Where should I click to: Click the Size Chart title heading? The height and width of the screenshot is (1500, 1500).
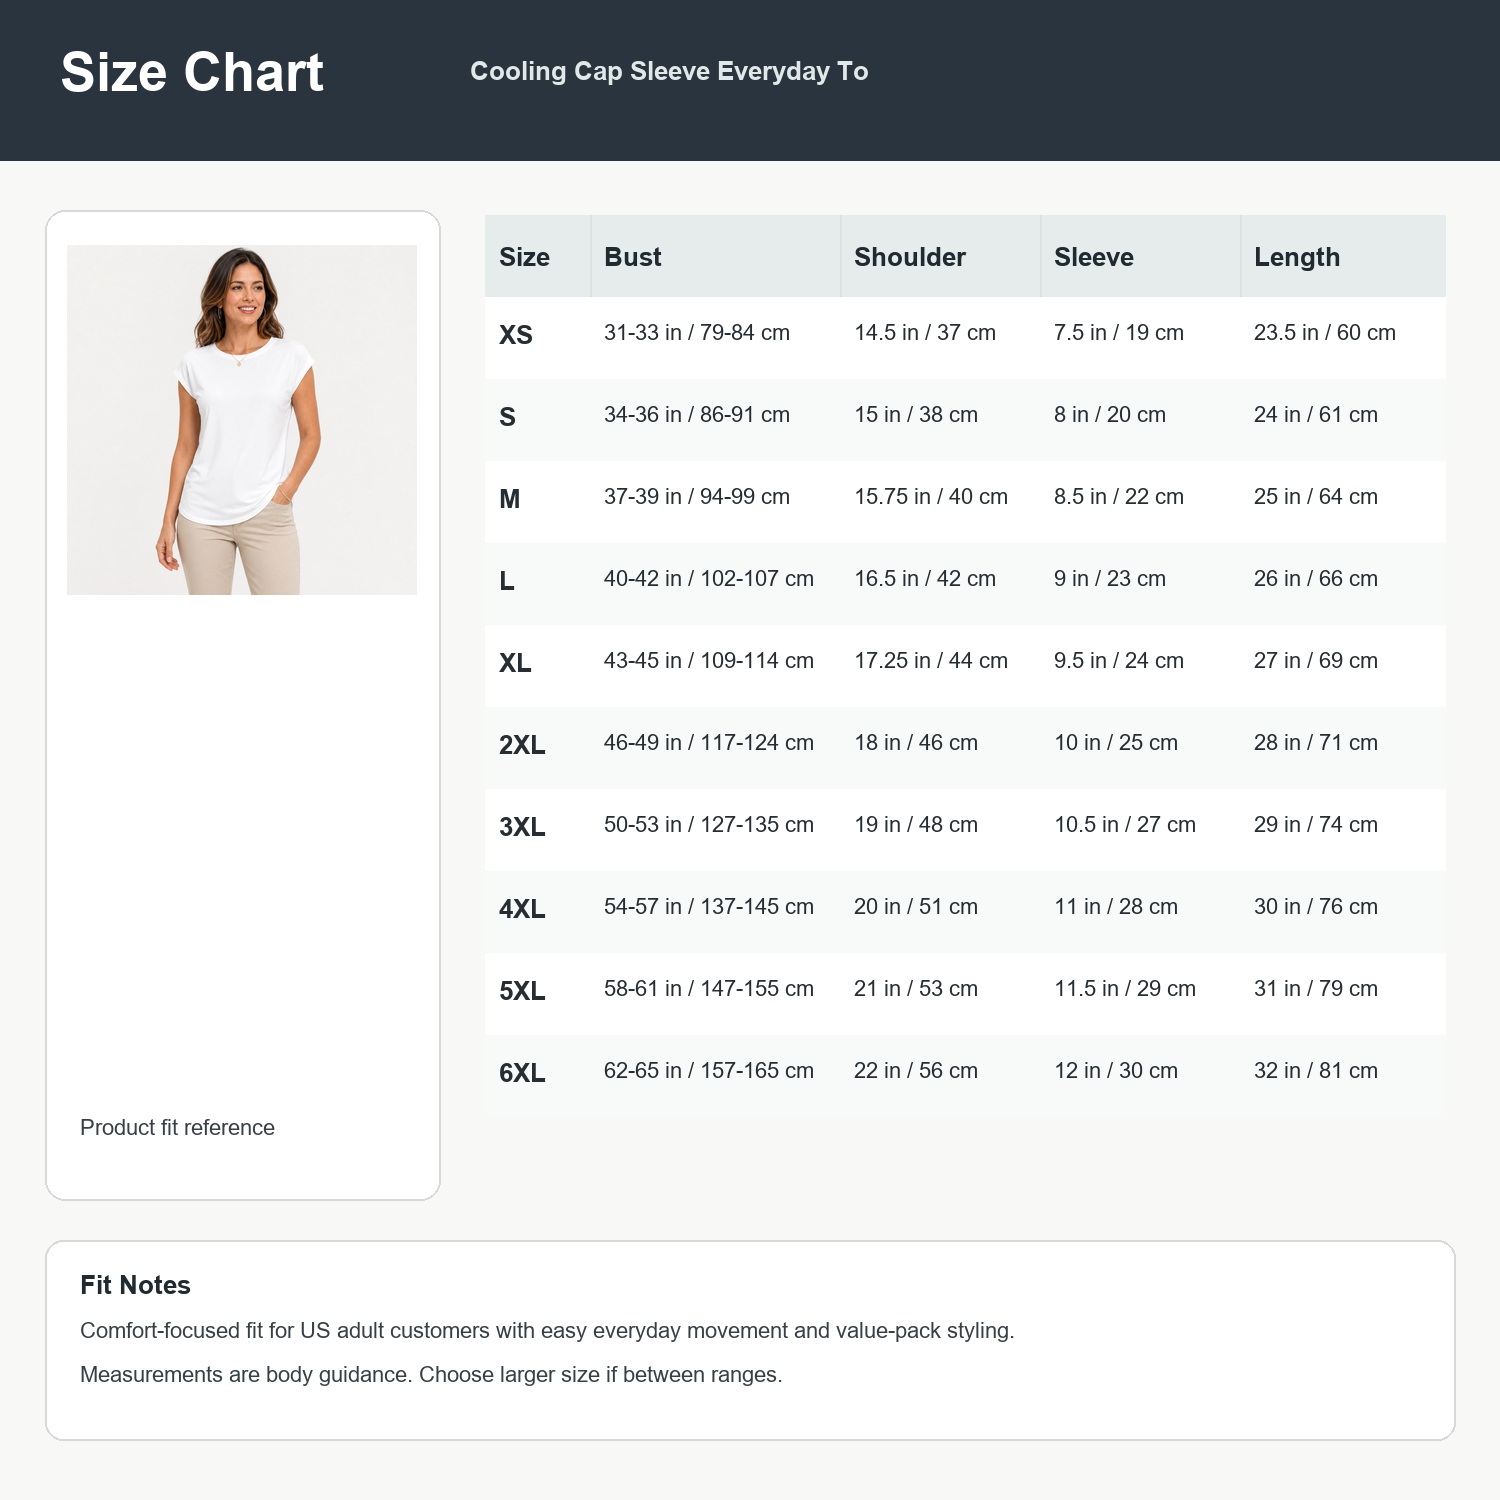coord(192,72)
